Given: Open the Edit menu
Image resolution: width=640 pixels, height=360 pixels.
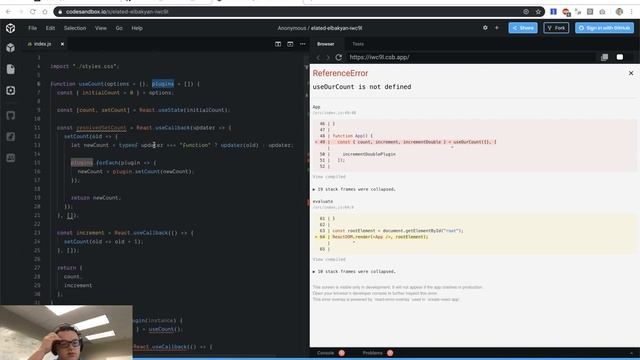Looking at the screenshot, I should (50, 28).
